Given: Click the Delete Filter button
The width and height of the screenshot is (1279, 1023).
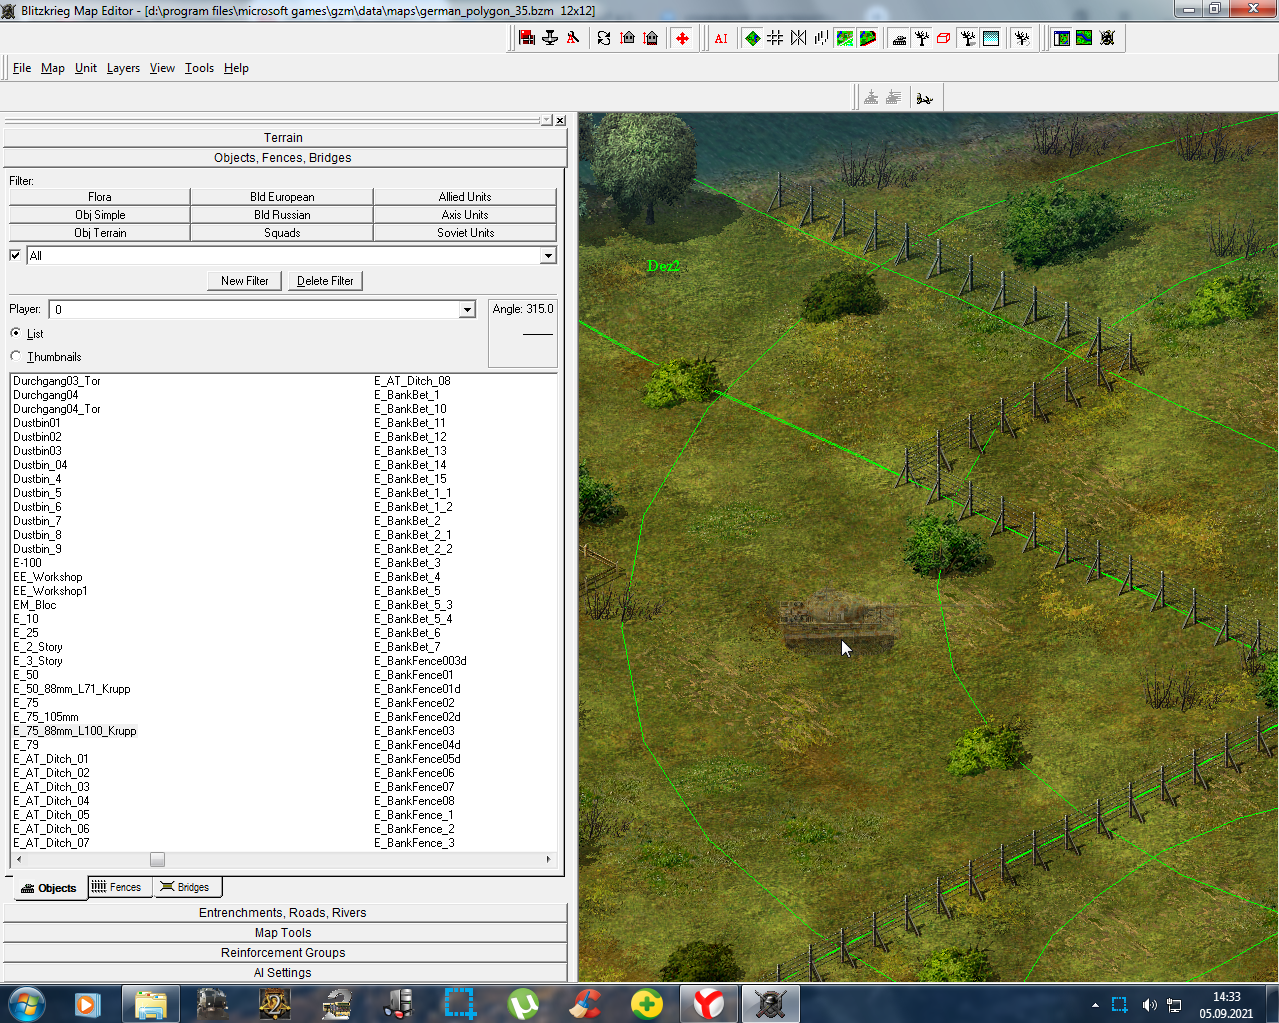Looking at the screenshot, I should click(x=325, y=281).
